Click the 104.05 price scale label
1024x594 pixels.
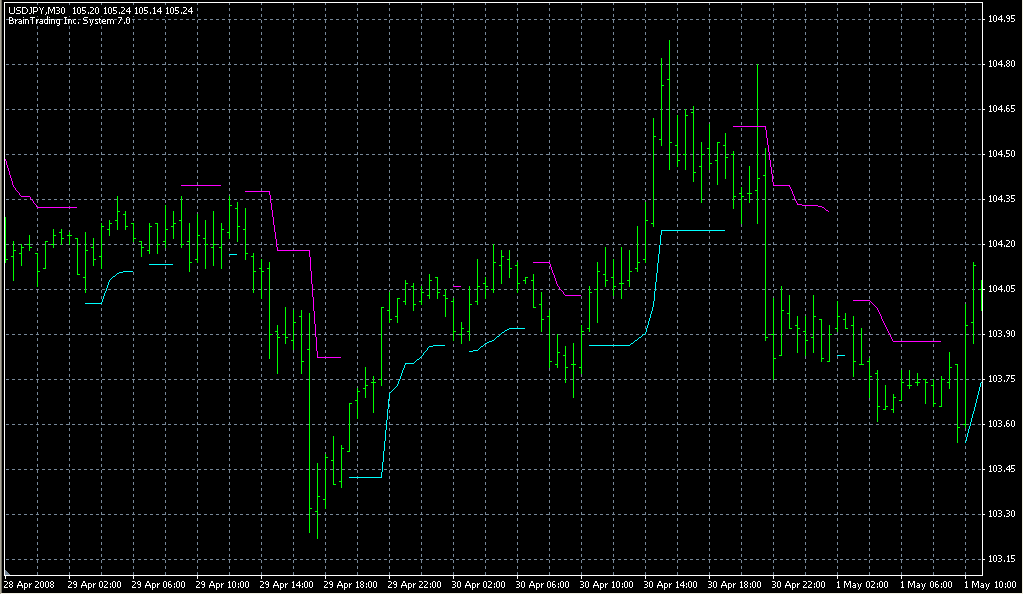(1002, 289)
